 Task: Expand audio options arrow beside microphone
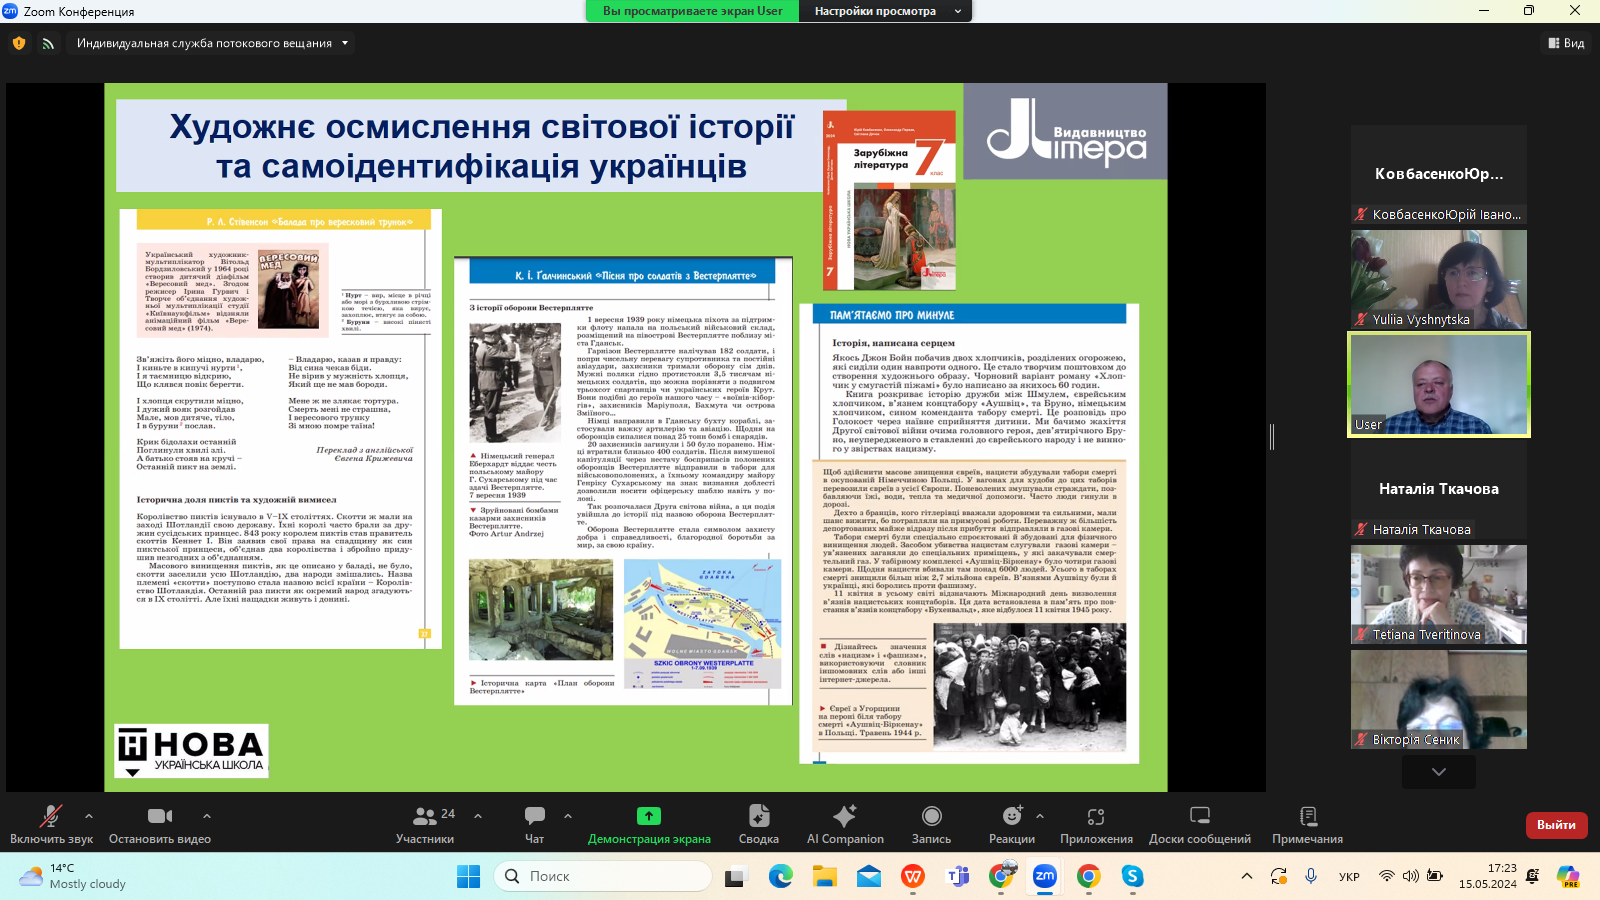[x=89, y=816]
